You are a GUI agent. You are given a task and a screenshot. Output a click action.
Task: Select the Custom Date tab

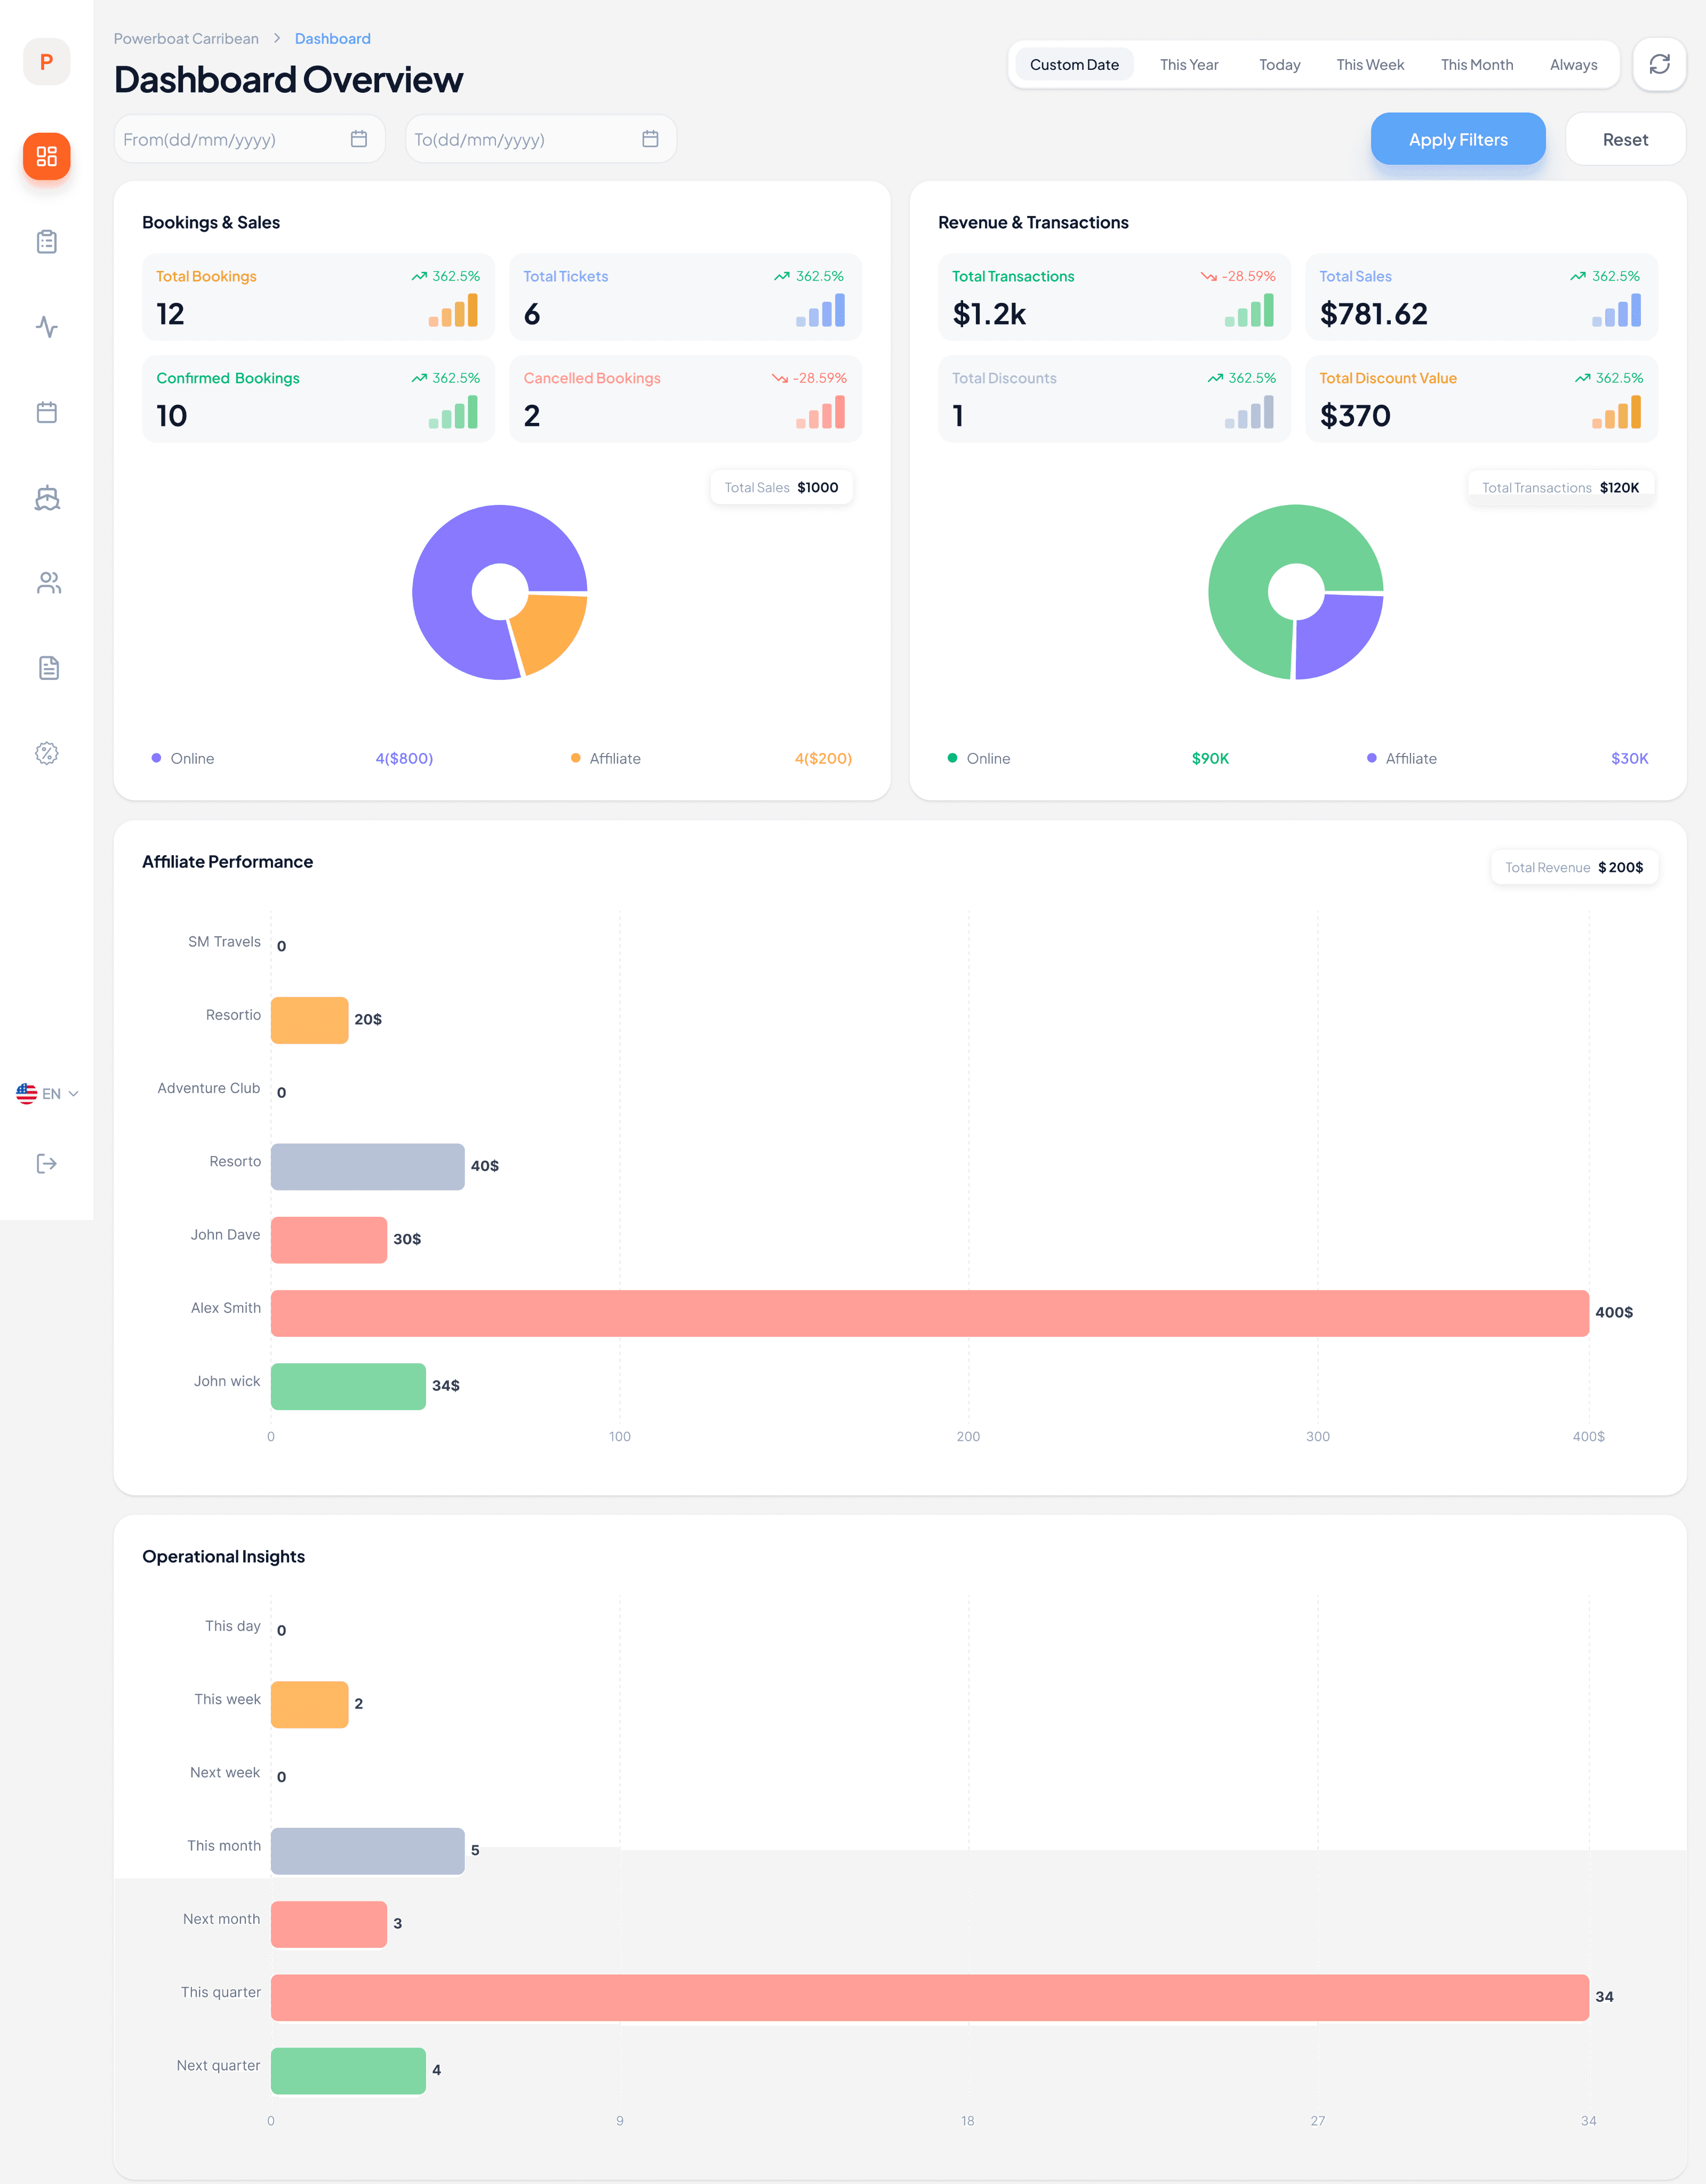pos(1074,64)
